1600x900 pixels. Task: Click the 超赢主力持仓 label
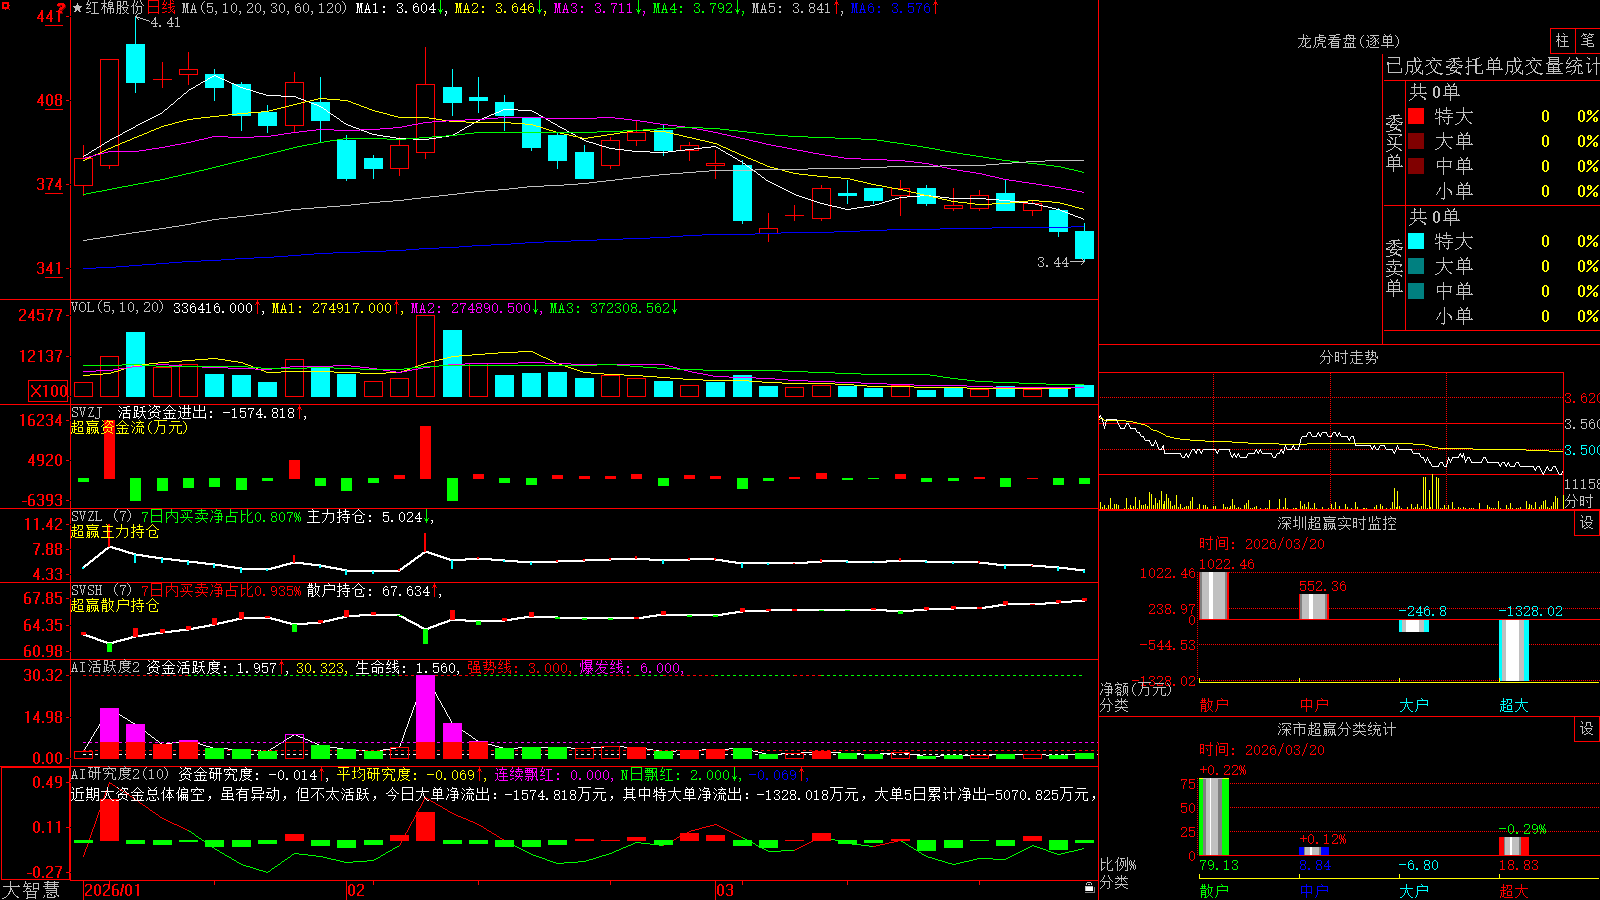[x=115, y=531]
